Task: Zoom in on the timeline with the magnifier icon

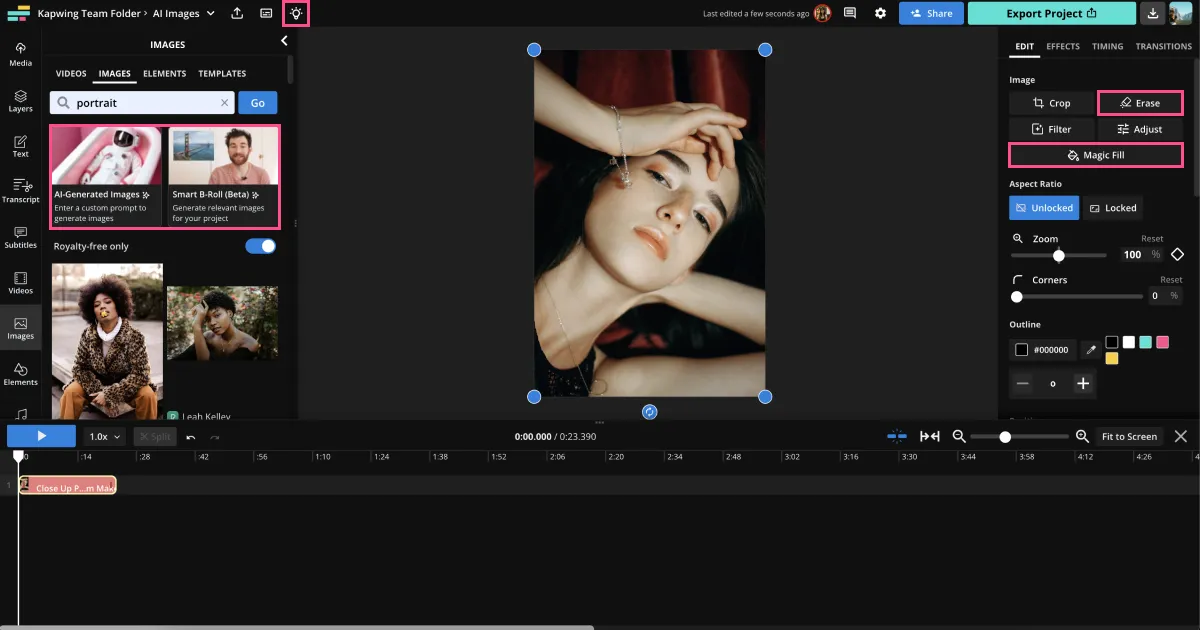Action: pyautogui.click(x=1081, y=436)
